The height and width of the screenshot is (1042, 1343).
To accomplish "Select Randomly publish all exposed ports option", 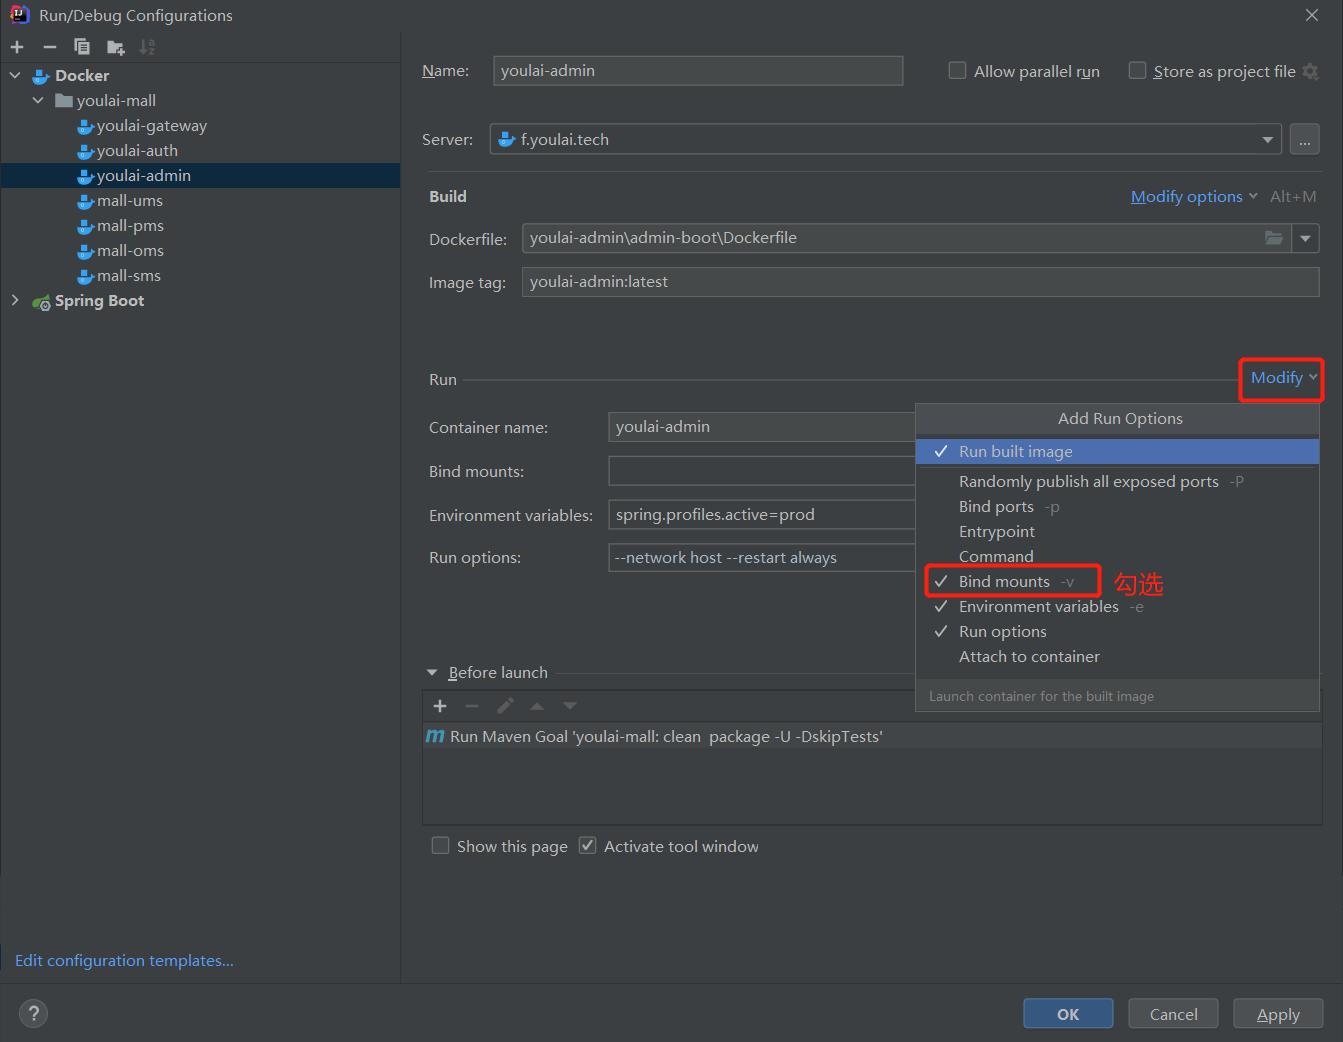I will 1117,482.
